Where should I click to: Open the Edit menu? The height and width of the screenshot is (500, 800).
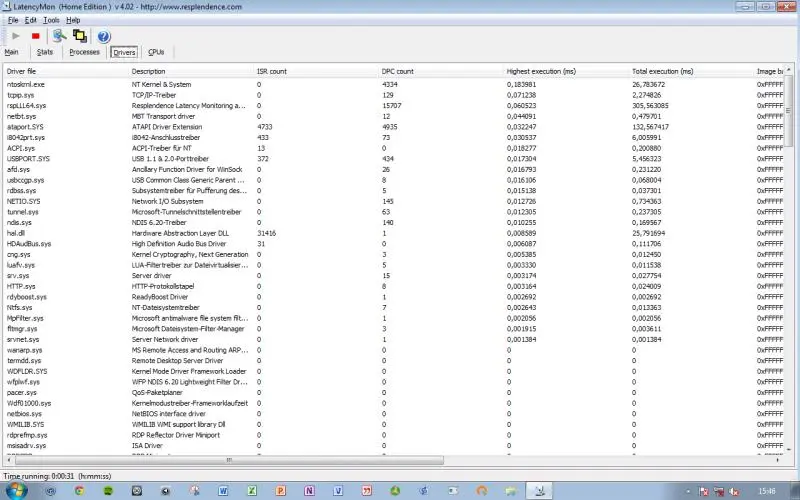[x=31, y=20]
